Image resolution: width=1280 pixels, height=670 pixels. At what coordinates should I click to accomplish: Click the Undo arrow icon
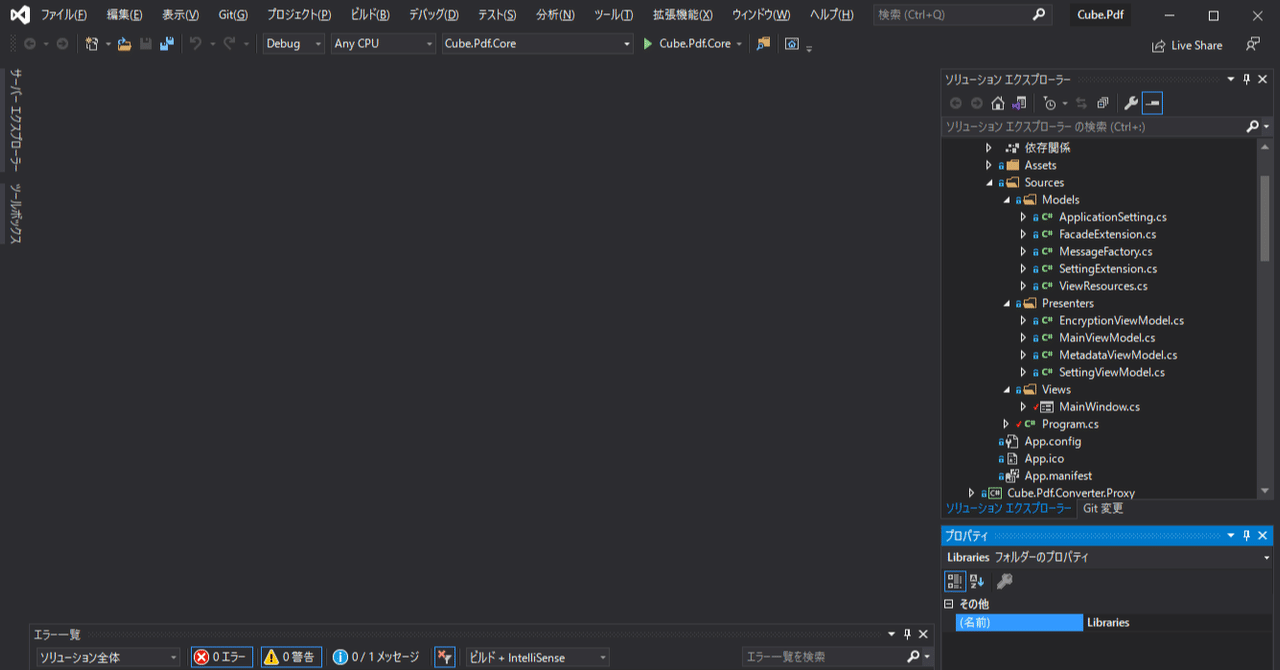[x=196, y=44]
